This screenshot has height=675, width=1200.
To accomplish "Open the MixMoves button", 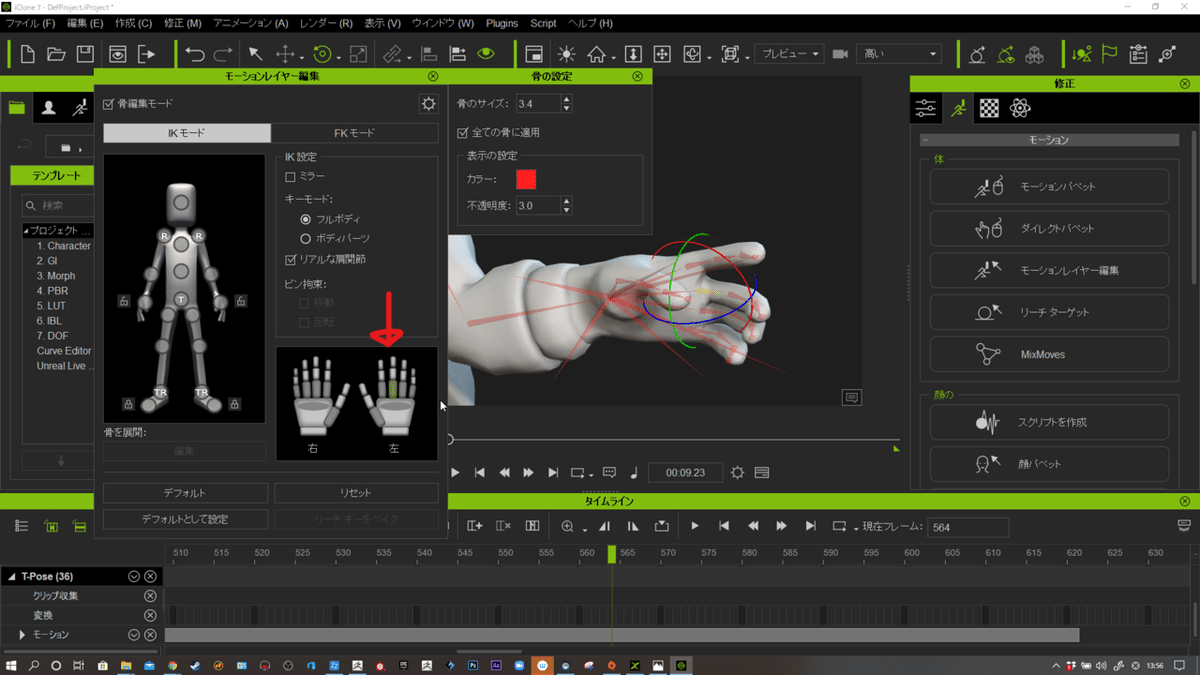I will click(1049, 354).
